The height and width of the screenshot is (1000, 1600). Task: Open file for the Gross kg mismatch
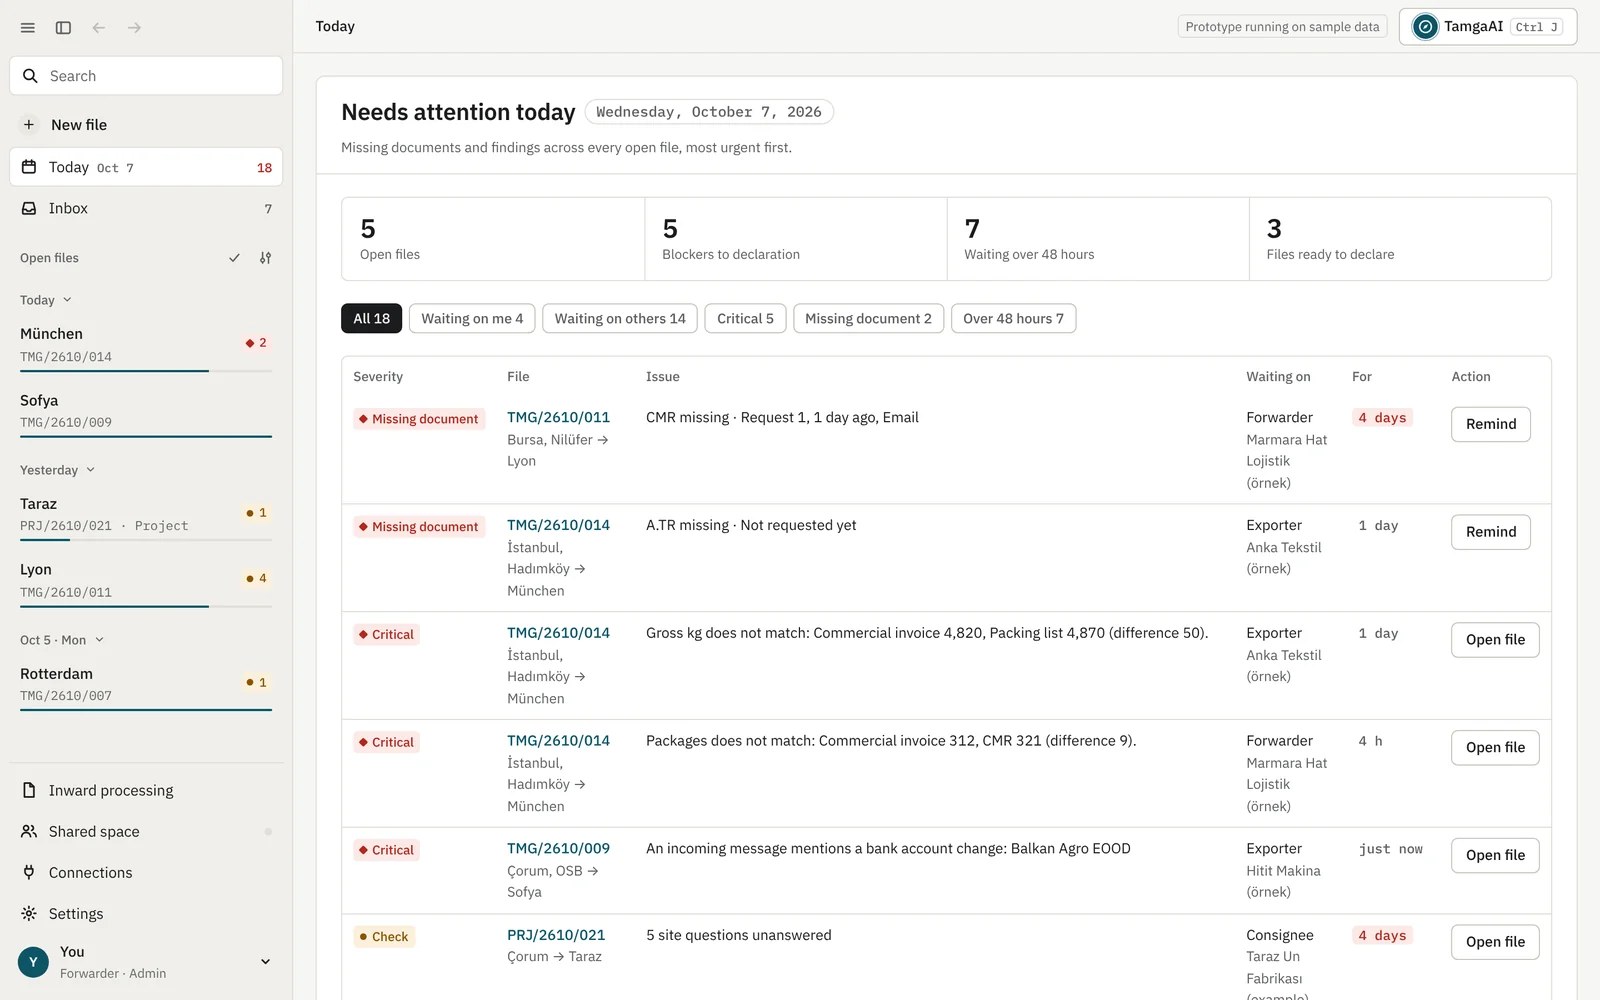1495,640
